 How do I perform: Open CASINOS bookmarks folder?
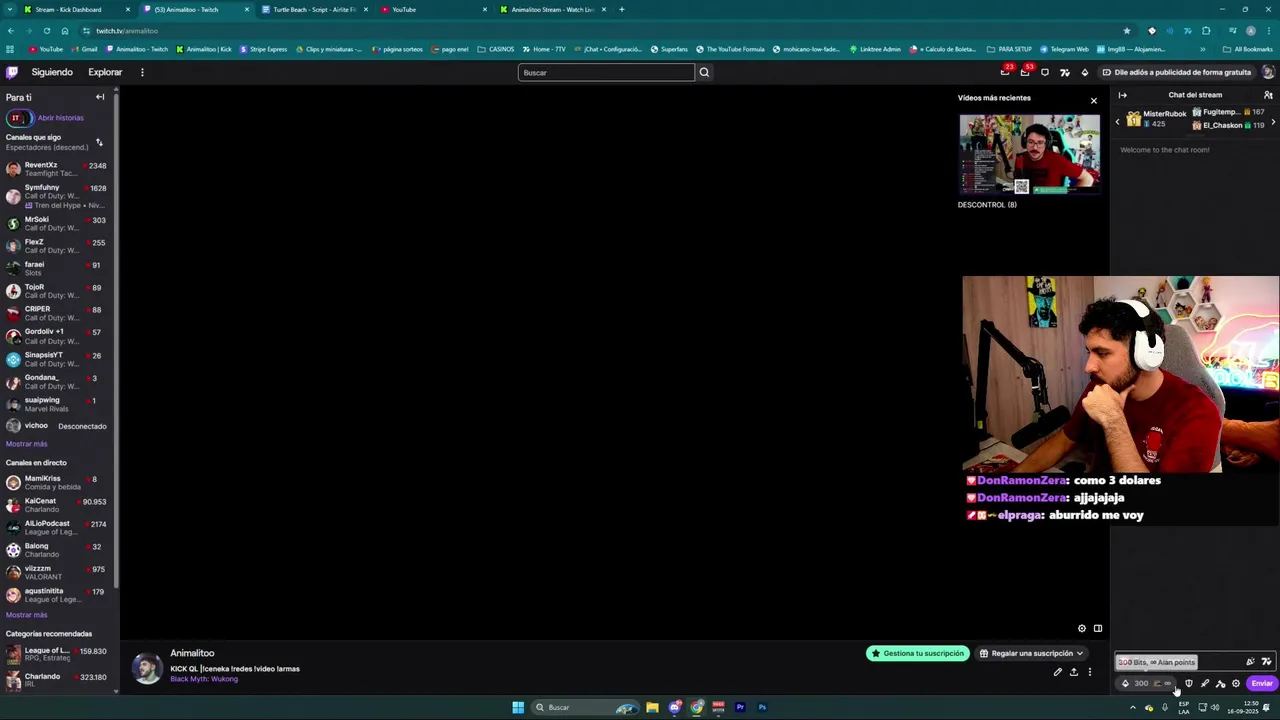click(496, 49)
